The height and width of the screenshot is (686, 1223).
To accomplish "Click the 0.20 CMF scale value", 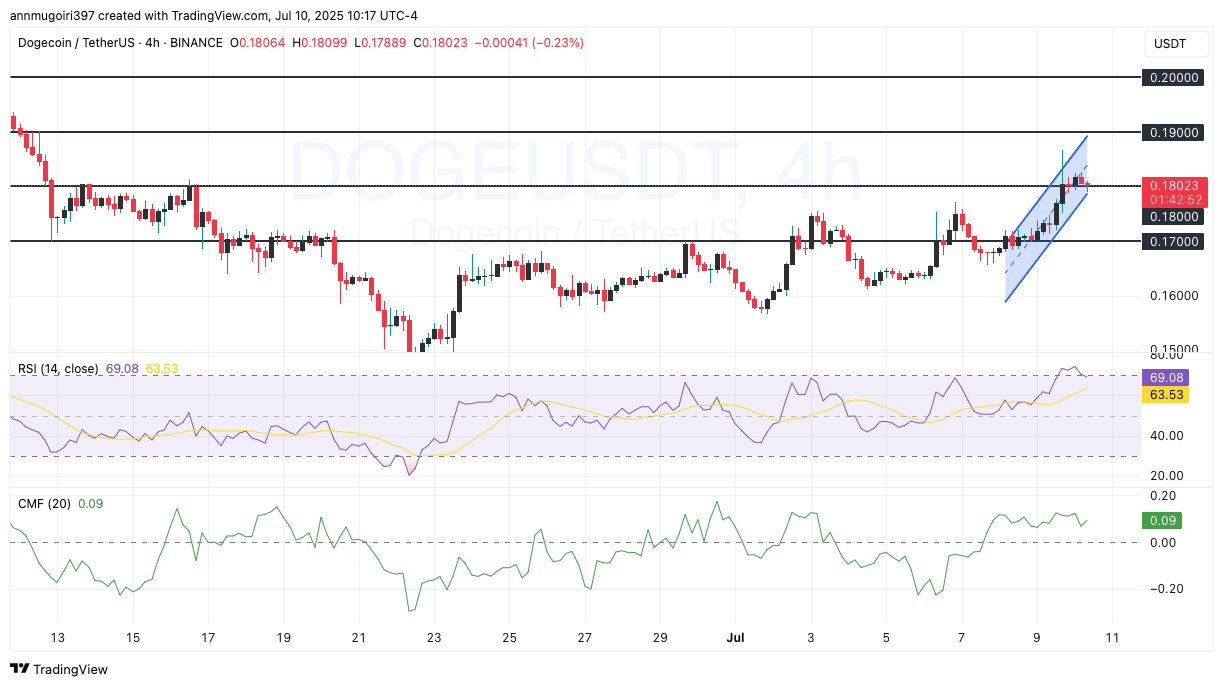I will [x=1164, y=496].
